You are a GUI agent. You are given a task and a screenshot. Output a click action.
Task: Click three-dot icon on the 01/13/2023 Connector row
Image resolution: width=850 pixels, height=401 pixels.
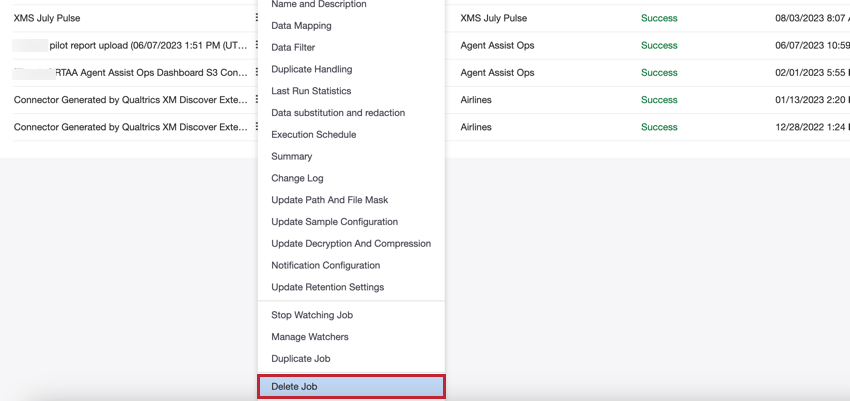click(x=257, y=99)
